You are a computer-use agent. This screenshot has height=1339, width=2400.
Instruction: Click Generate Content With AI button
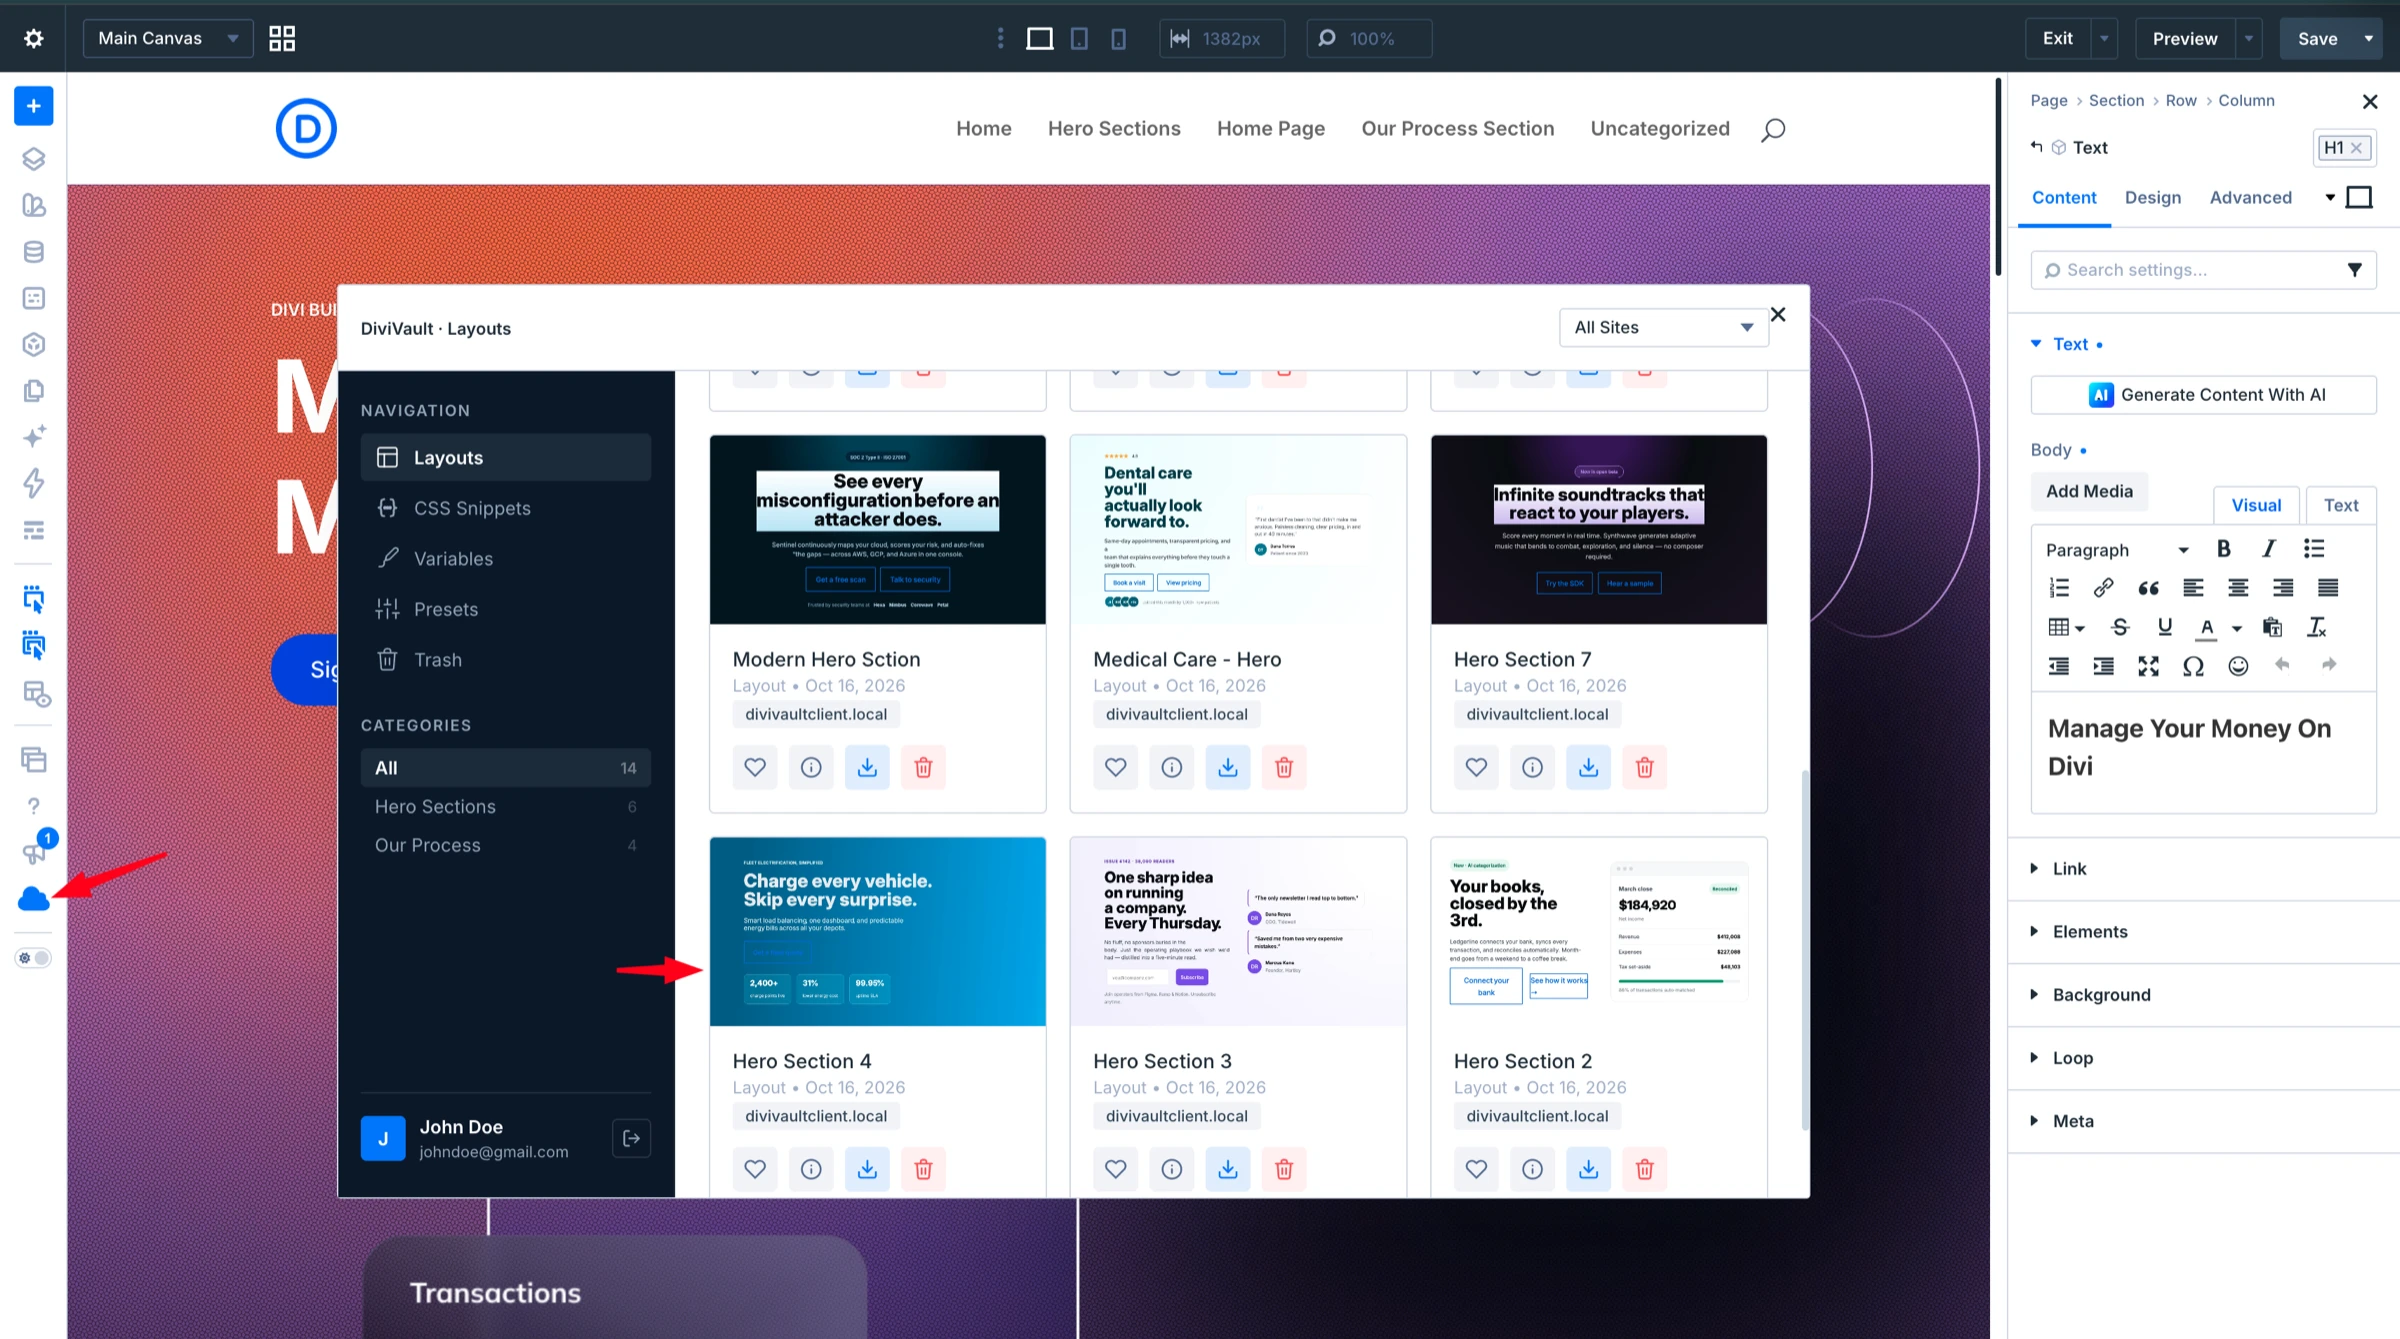[x=2203, y=395]
